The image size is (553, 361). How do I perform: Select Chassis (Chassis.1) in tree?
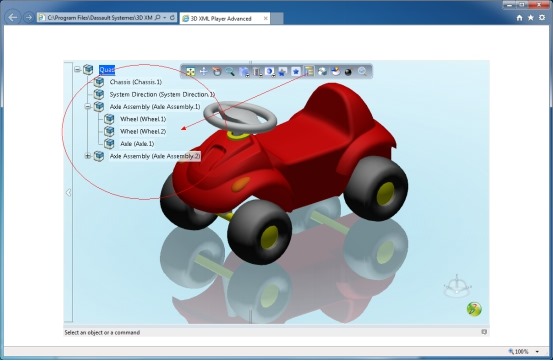[135, 82]
